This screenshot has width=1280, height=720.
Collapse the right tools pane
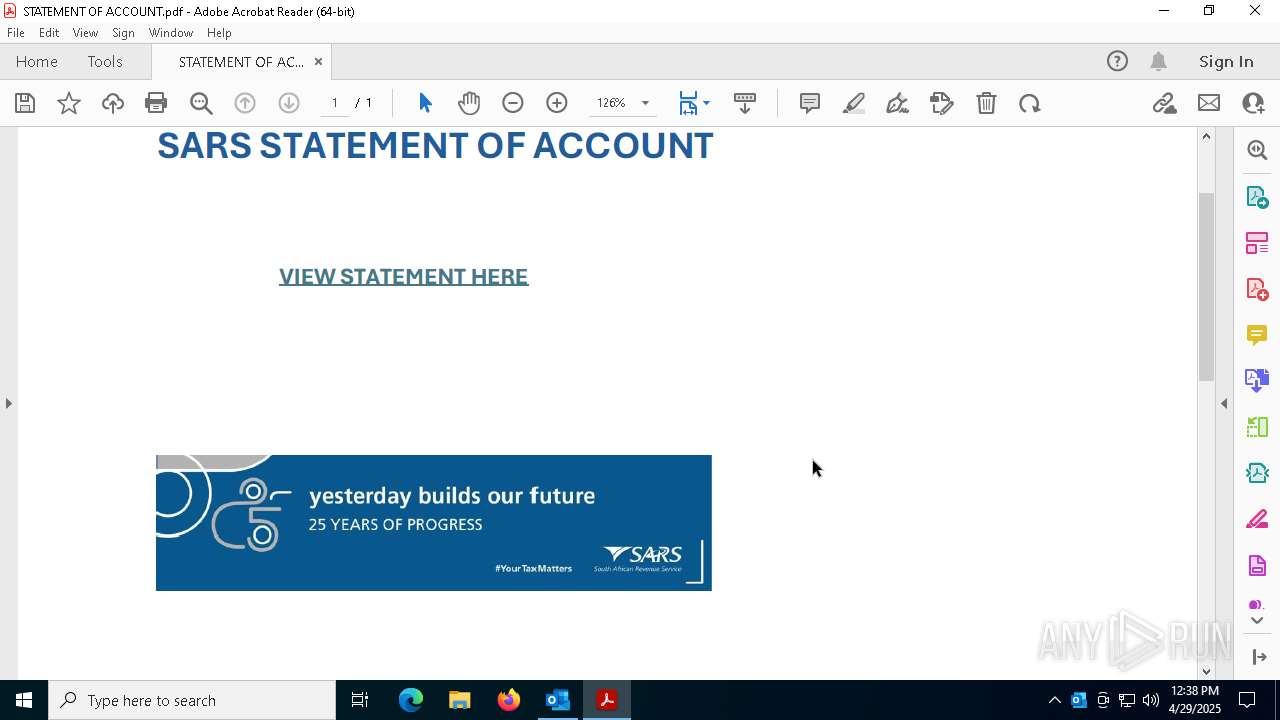[x=1224, y=403]
